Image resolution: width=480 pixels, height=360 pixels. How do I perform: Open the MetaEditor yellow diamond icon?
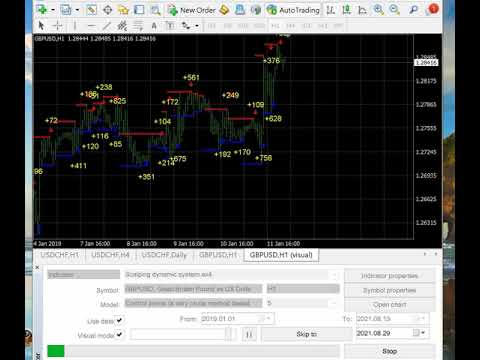click(224, 10)
